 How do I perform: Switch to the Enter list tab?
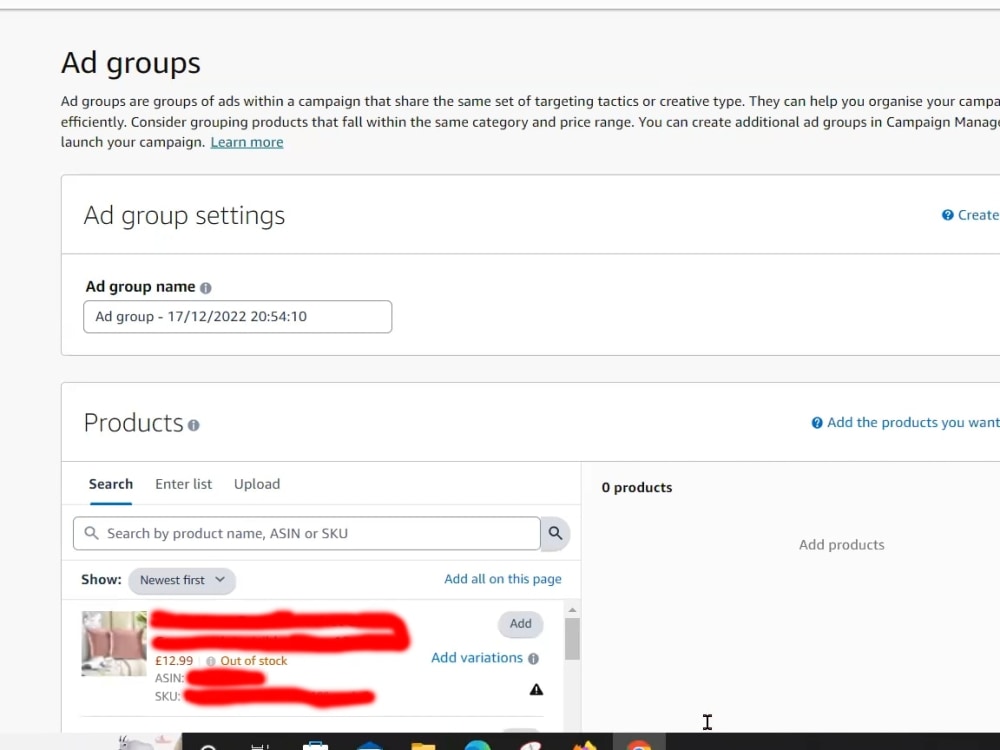pyautogui.click(x=184, y=484)
